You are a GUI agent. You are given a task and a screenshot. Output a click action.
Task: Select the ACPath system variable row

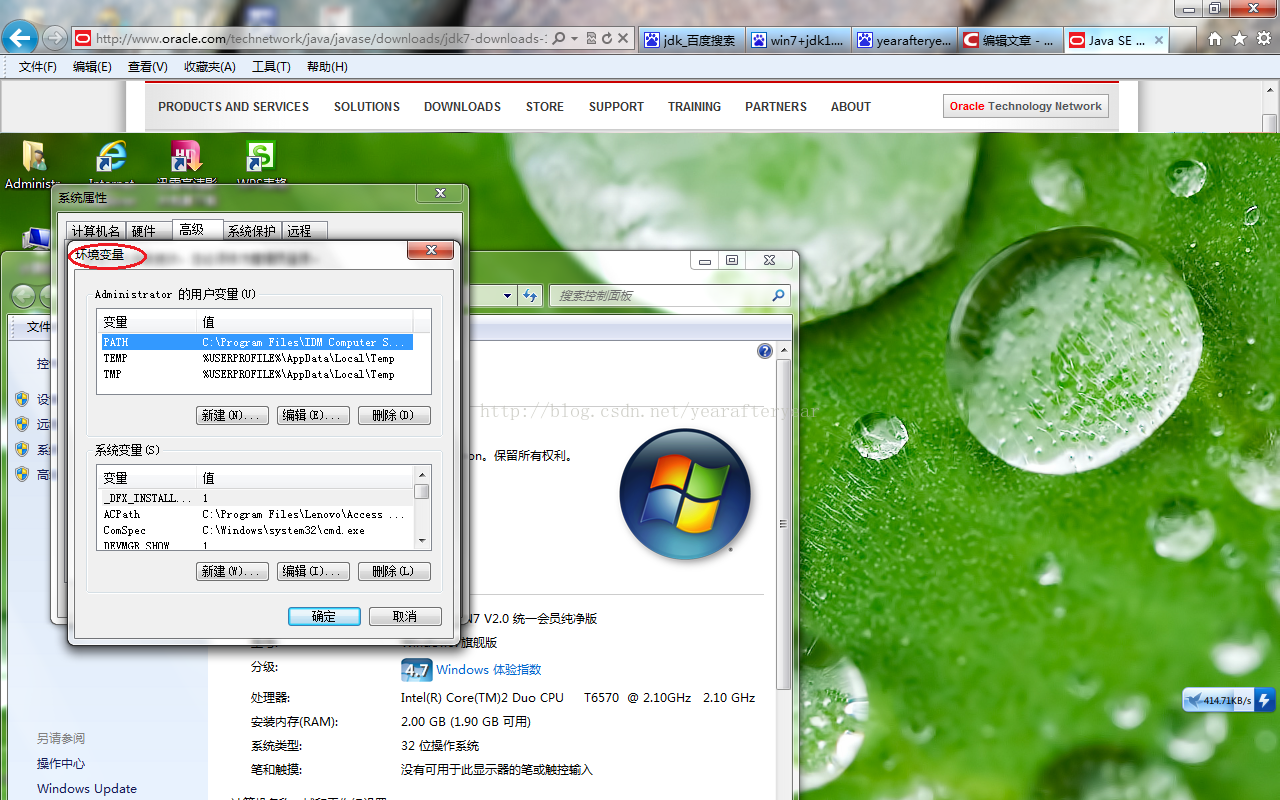(257, 514)
